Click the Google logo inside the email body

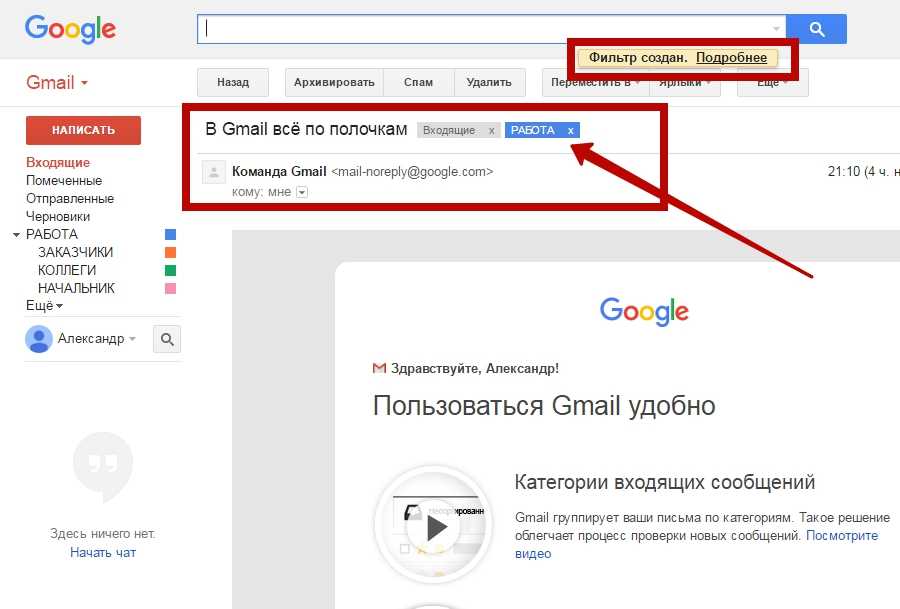[x=644, y=311]
